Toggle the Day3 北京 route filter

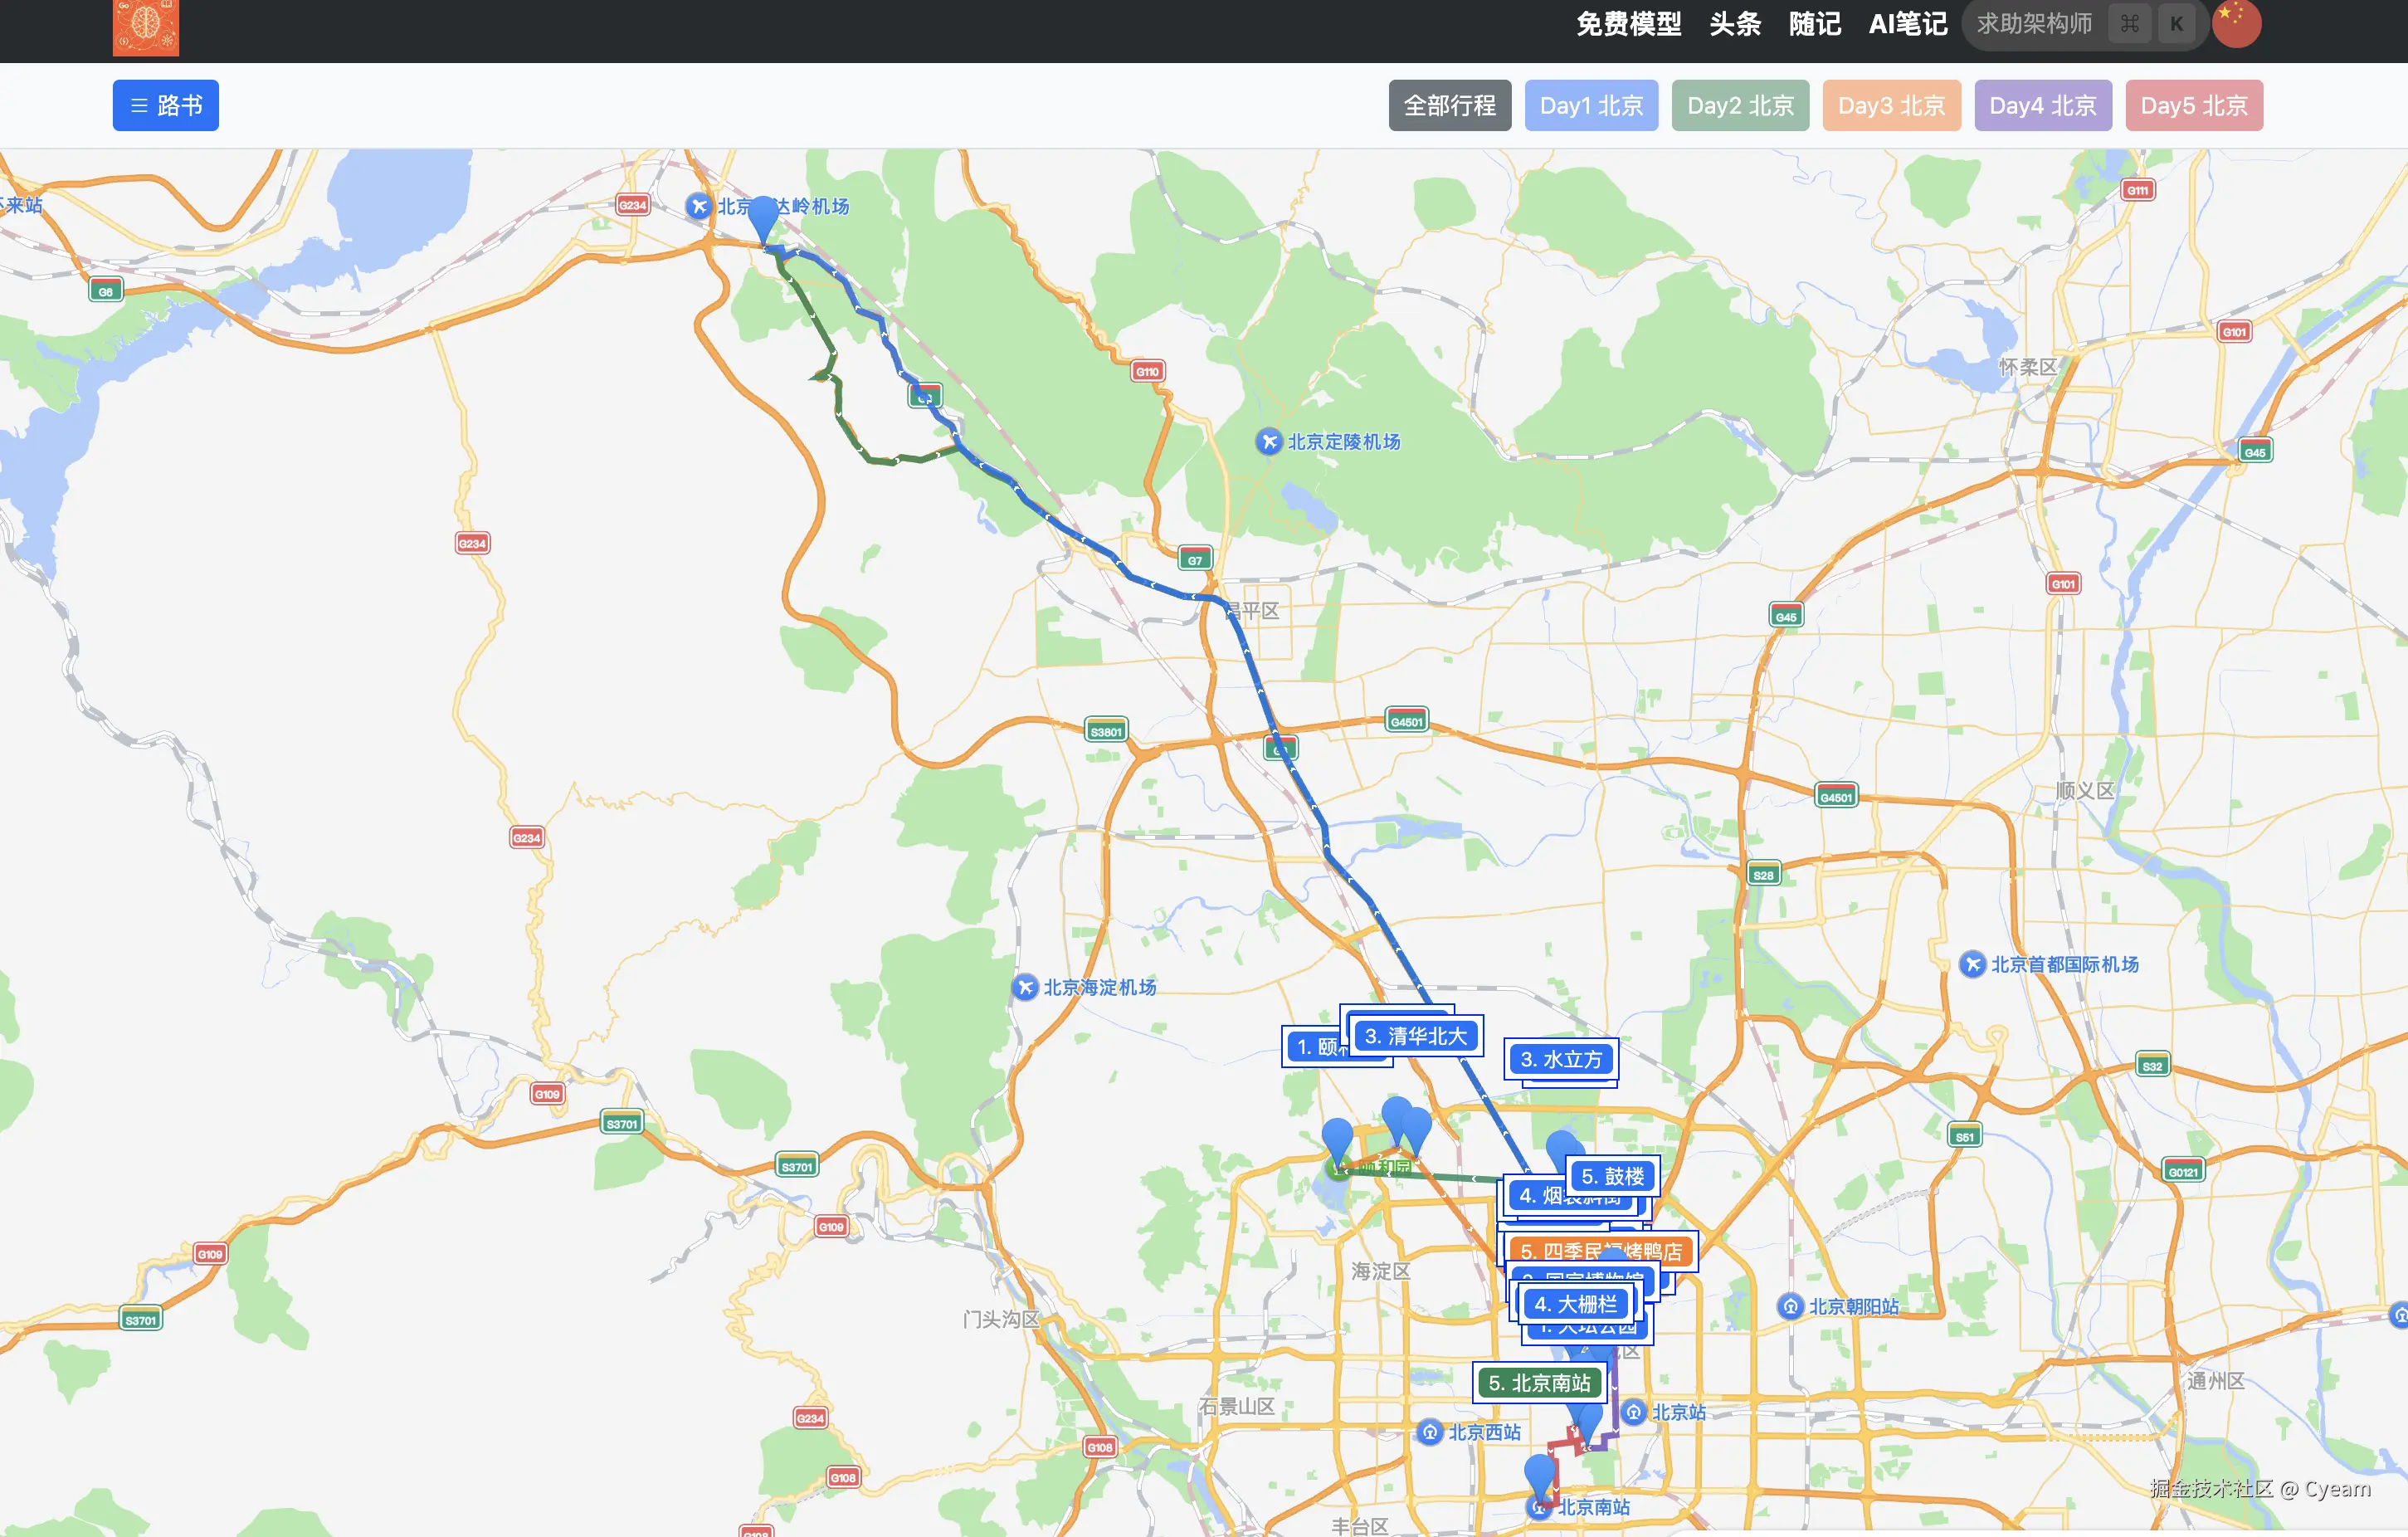coord(1890,105)
